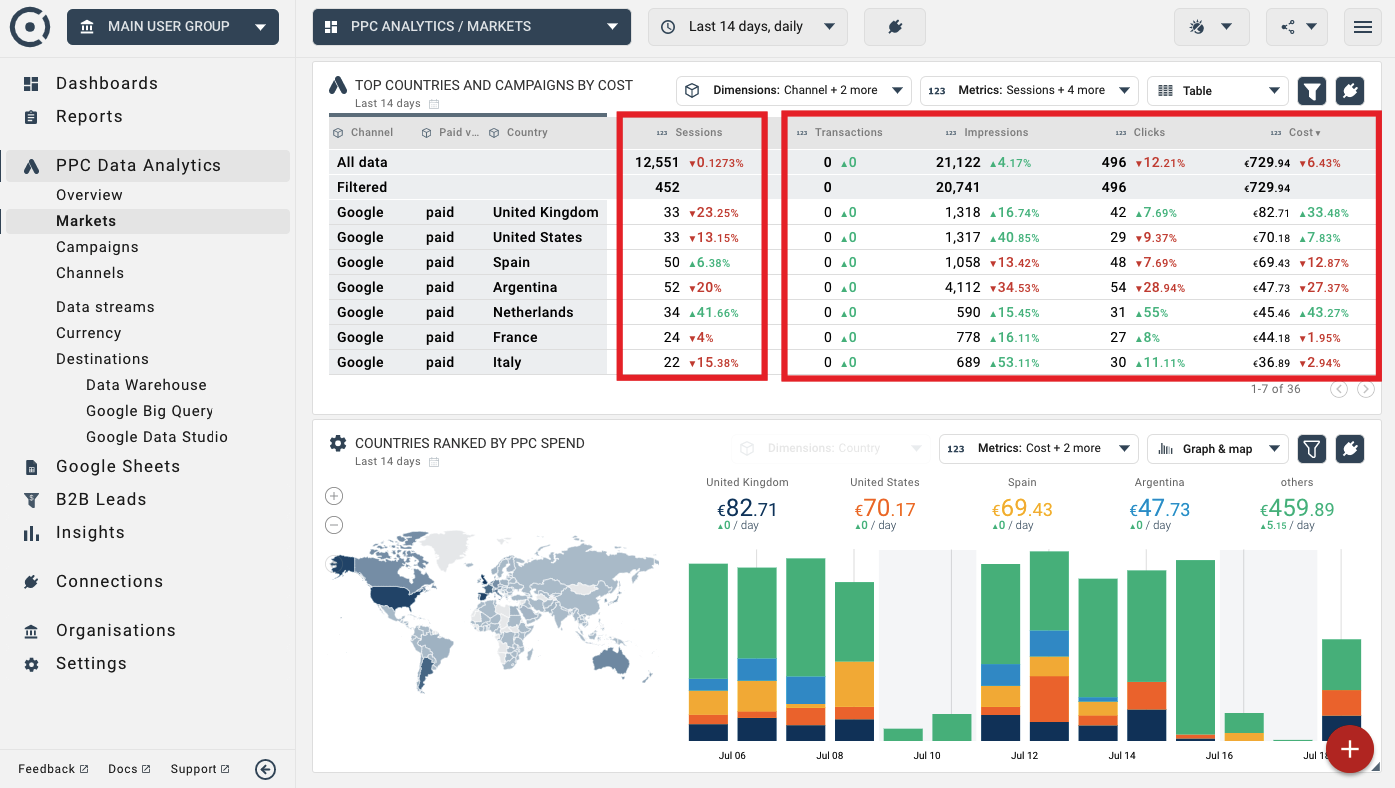Click the Settings gear icon in sidebar
1395x788 pixels.
pos(31,664)
